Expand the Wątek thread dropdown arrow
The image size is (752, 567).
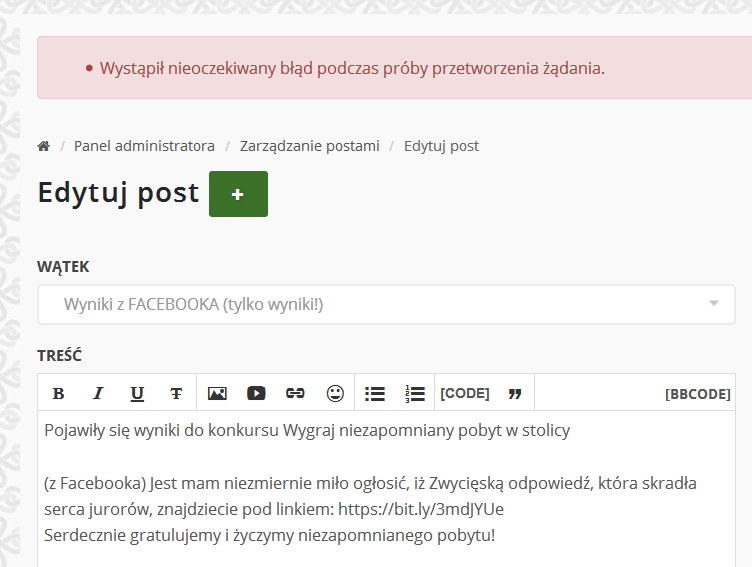(713, 304)
